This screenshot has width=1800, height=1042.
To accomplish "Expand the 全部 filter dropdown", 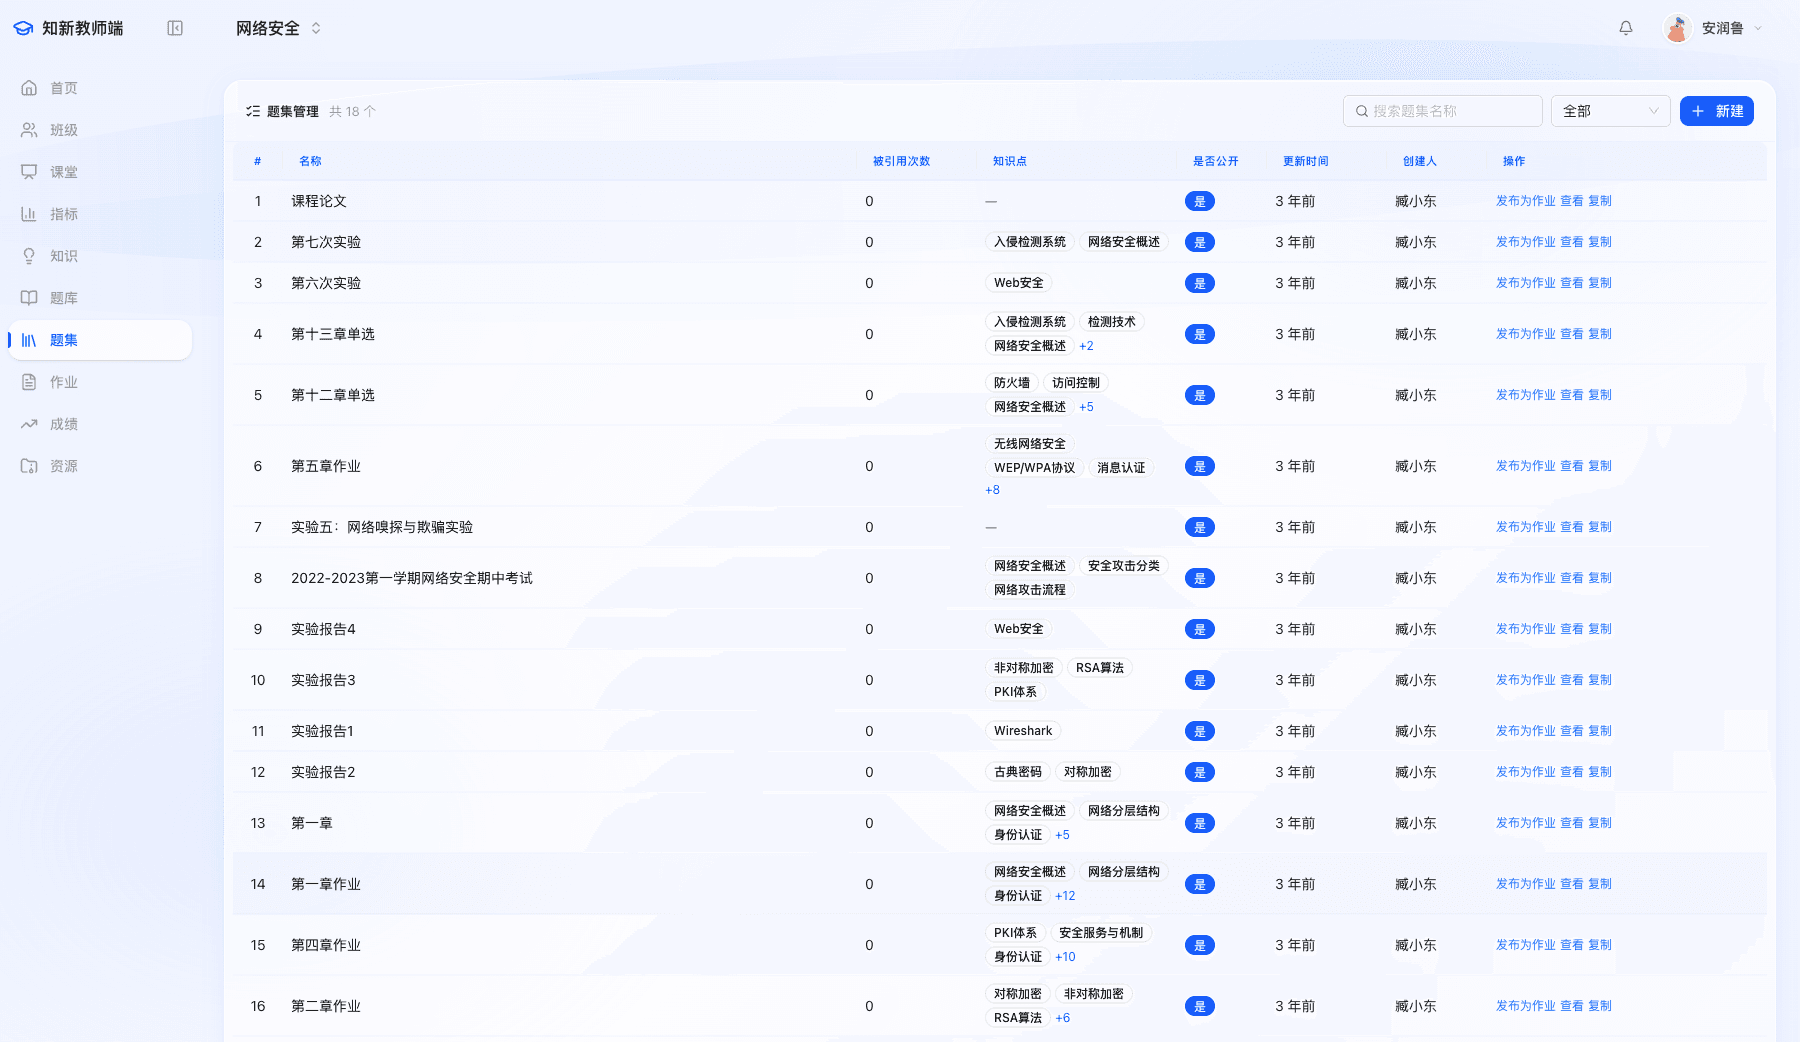I will (1610, 111).
